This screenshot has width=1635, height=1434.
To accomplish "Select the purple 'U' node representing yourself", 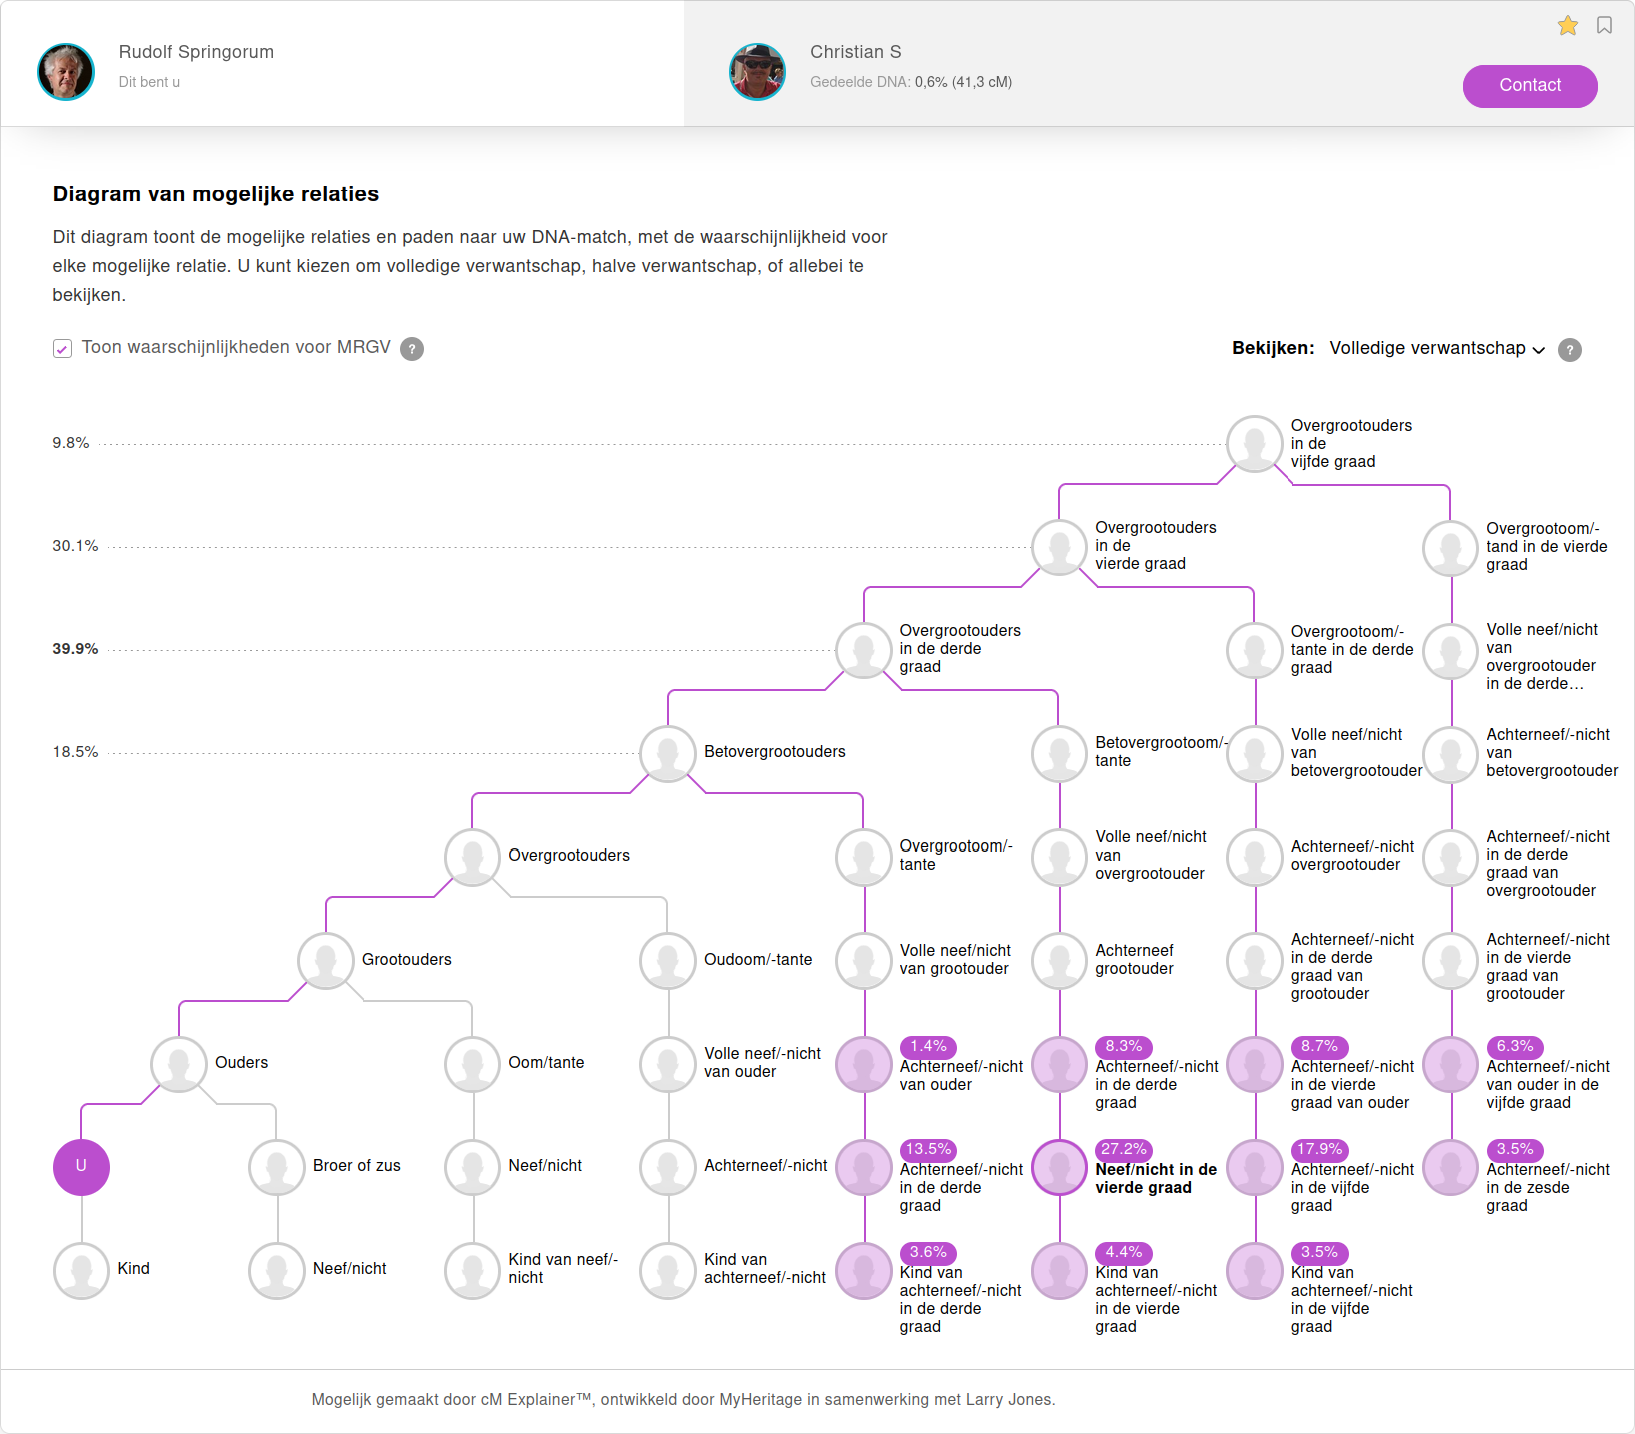I will pos(81,1167).
